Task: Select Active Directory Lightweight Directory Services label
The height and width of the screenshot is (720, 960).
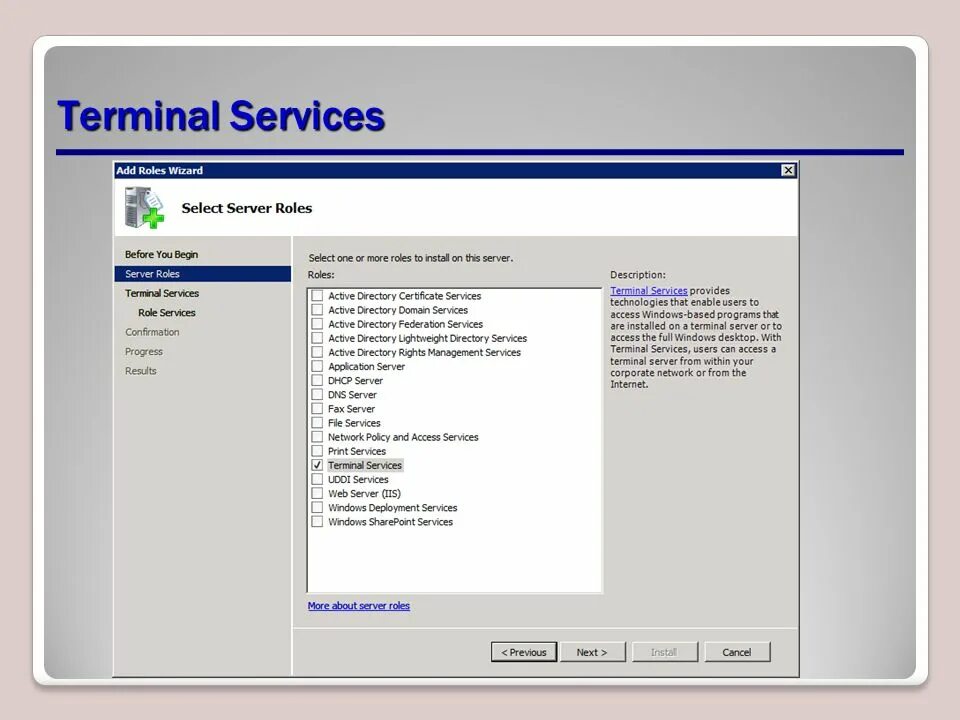Action: coord(427,338)
